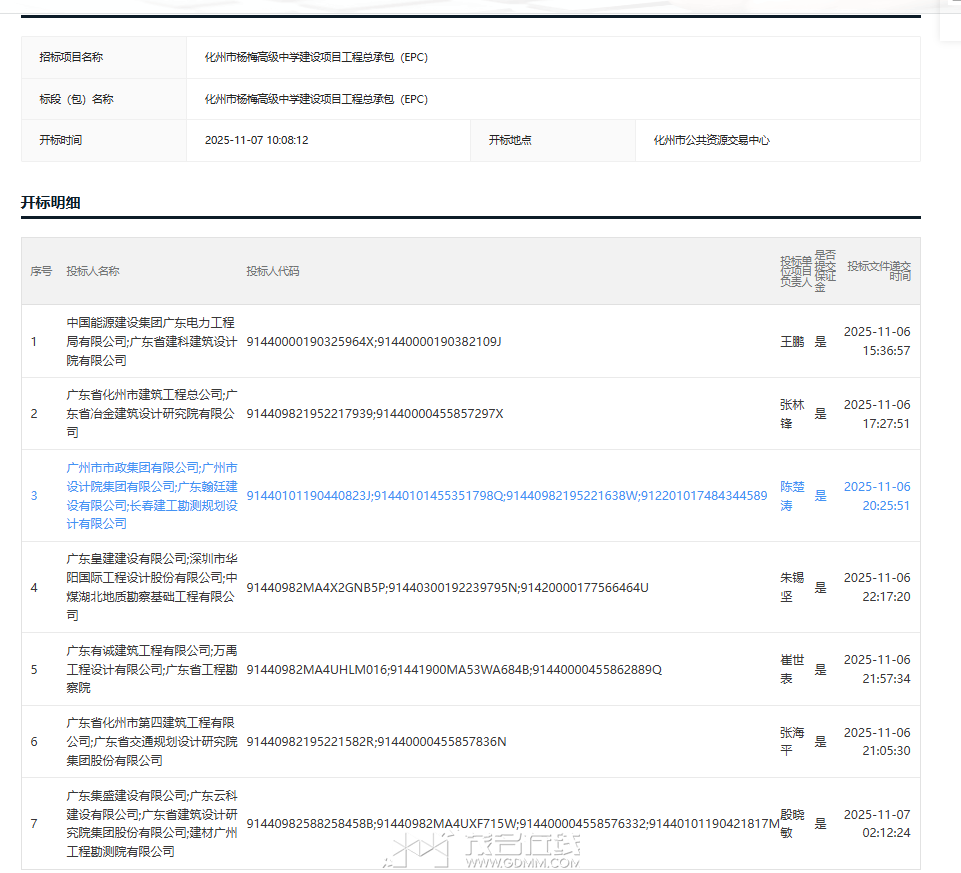Select the row 1 bidder 中国能源建设集团 cell
The image size is (961, 873).
coord(152,341)
